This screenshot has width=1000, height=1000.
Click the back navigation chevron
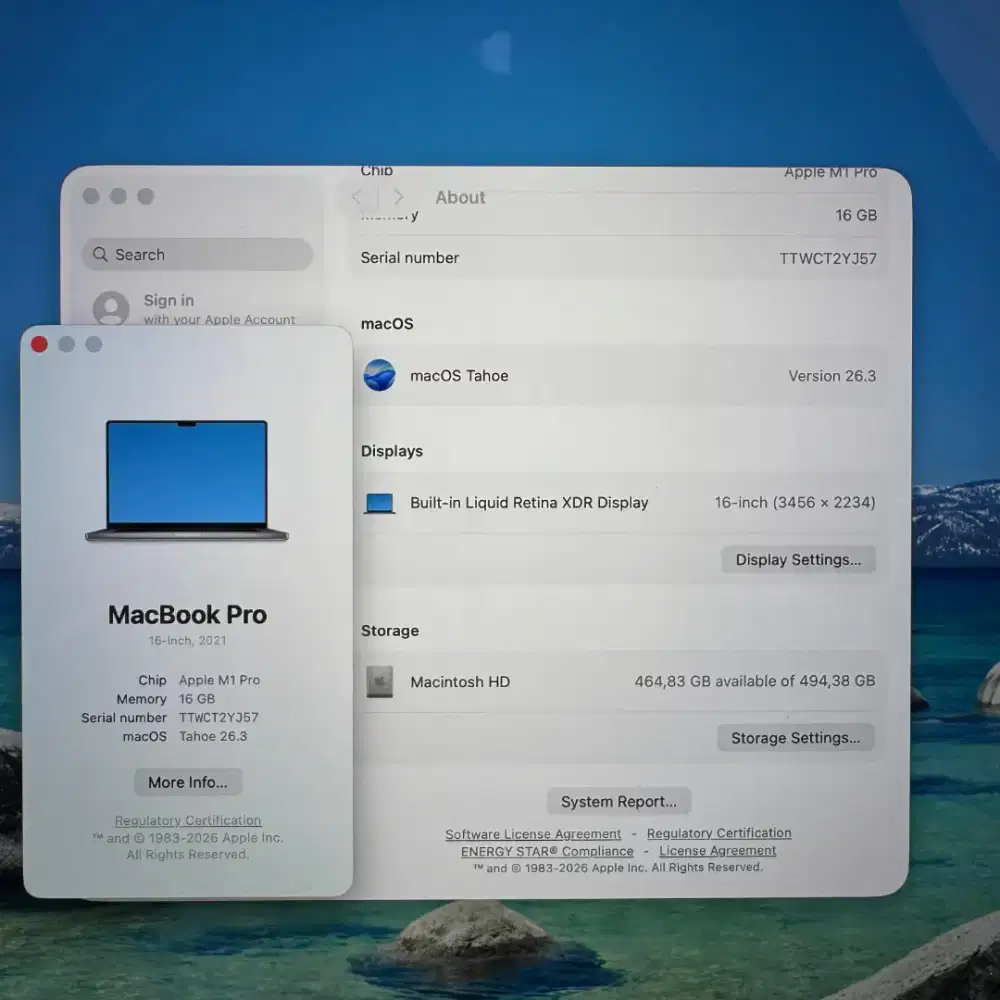(357, 197)
